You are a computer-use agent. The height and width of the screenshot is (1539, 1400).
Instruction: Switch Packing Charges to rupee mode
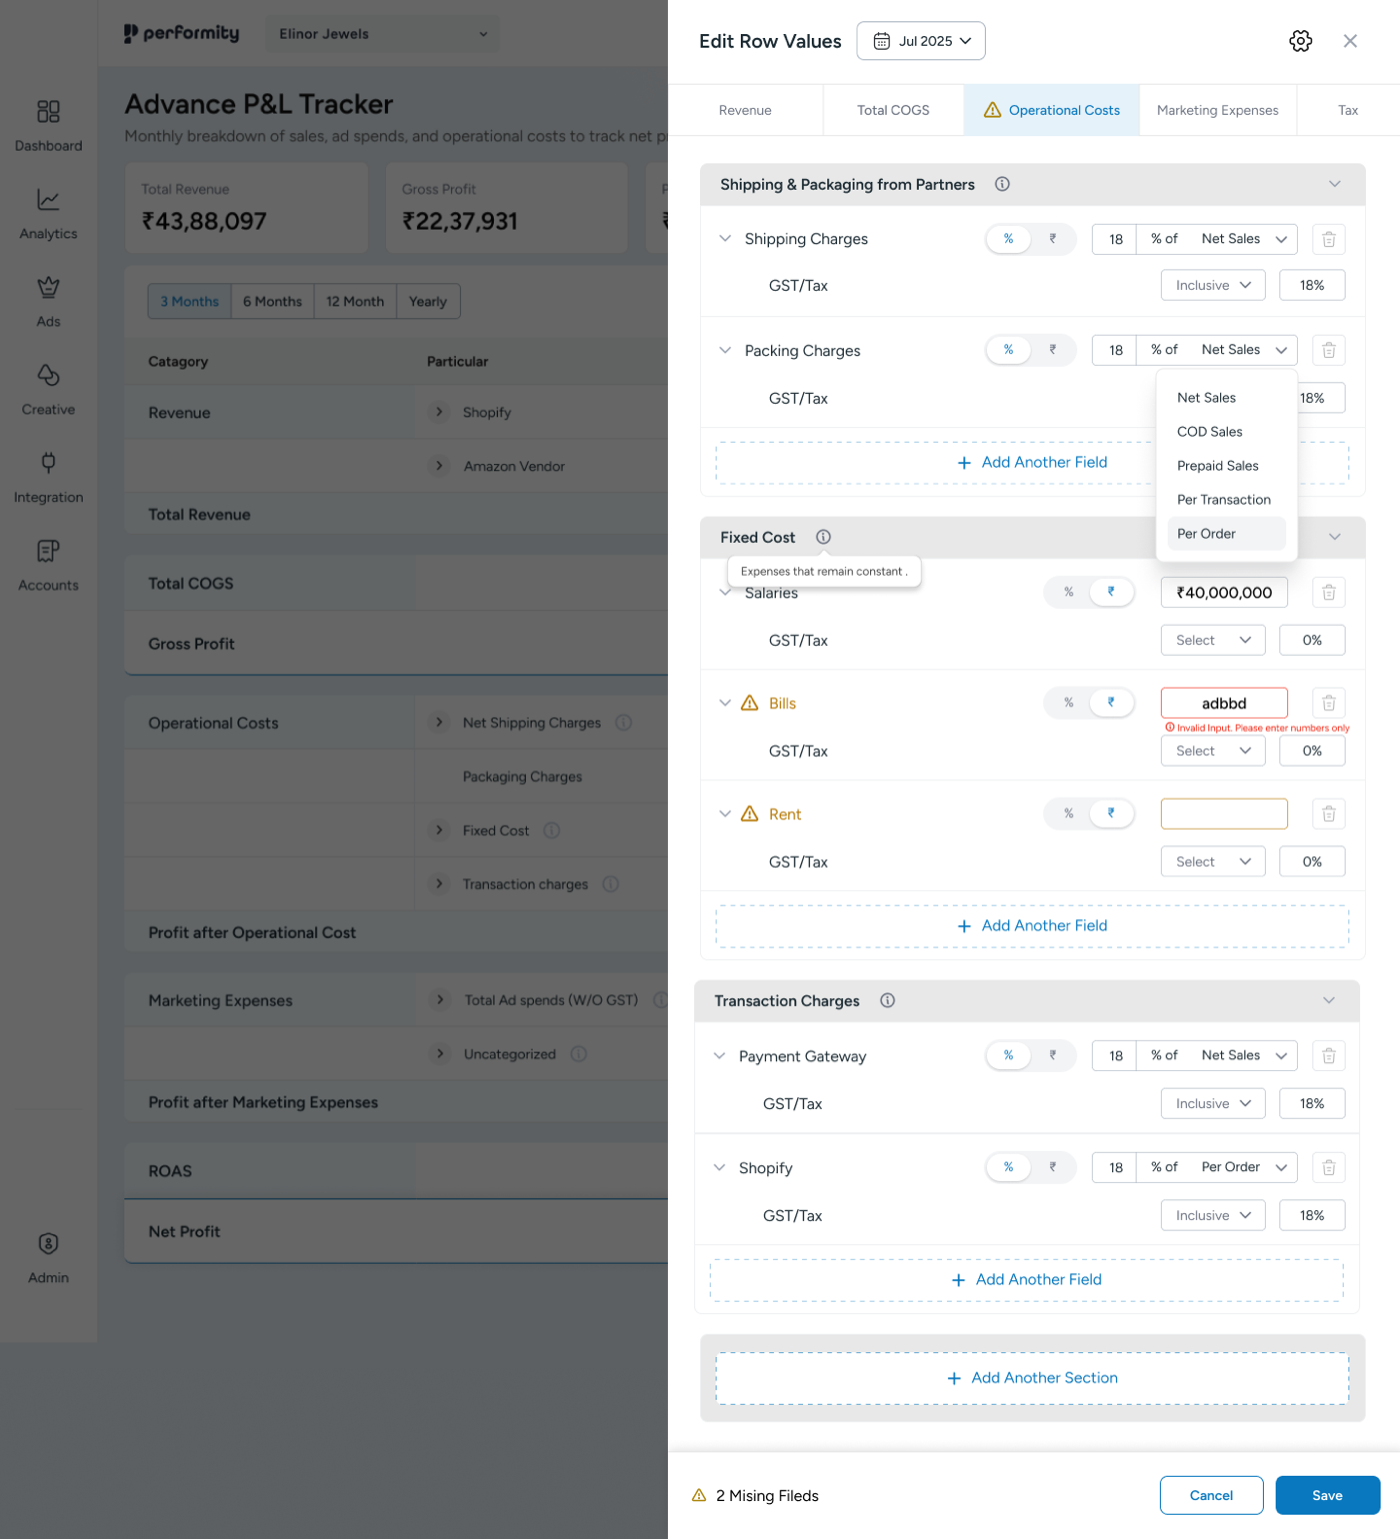click(1052, 350)
